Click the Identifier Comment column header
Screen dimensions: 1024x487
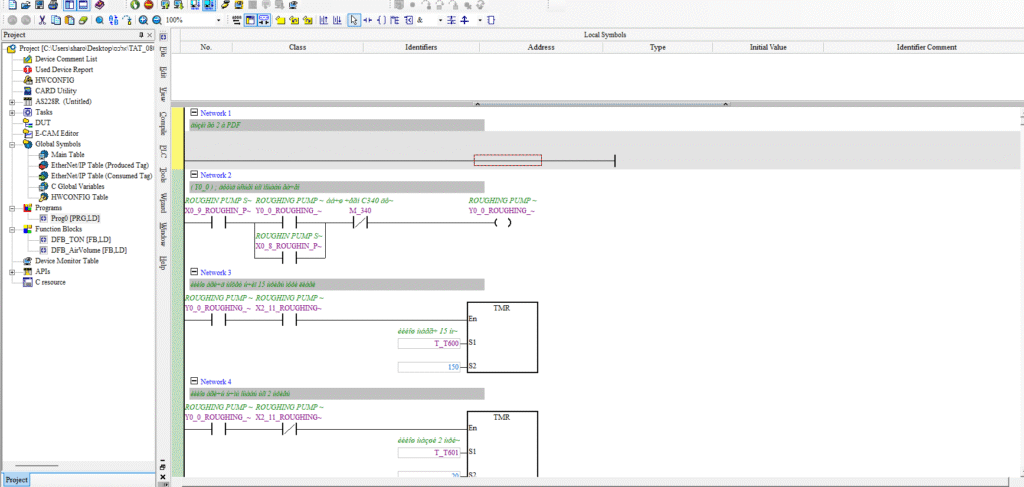(926, 47)
